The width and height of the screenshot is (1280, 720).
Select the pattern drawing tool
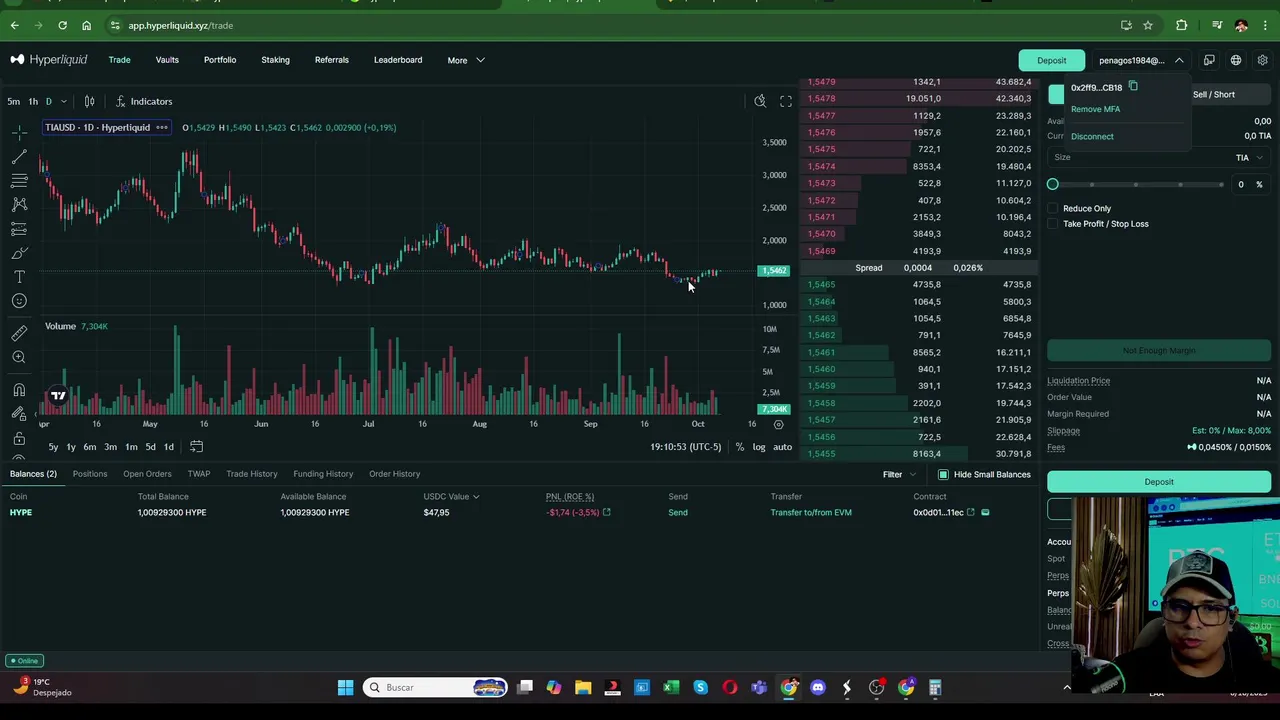tap(19, 205)
